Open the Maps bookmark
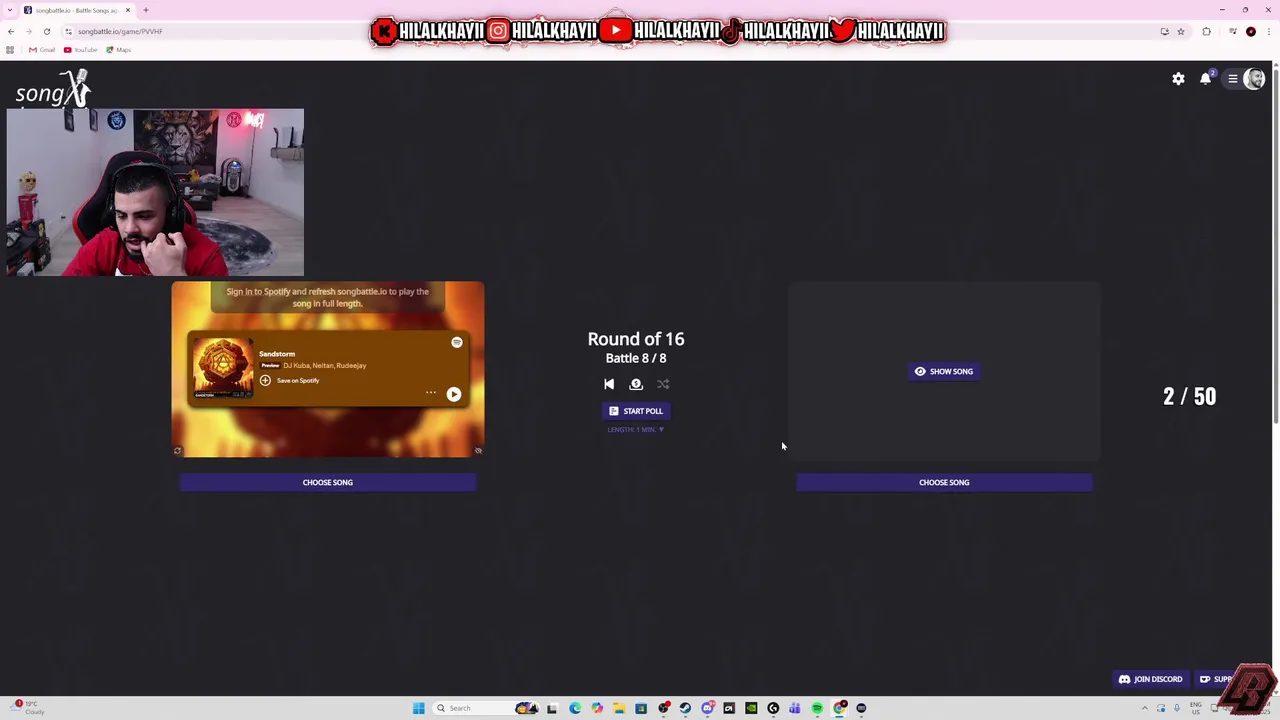The width and height of the screenshot is (1280, 720). coord(118,50)
